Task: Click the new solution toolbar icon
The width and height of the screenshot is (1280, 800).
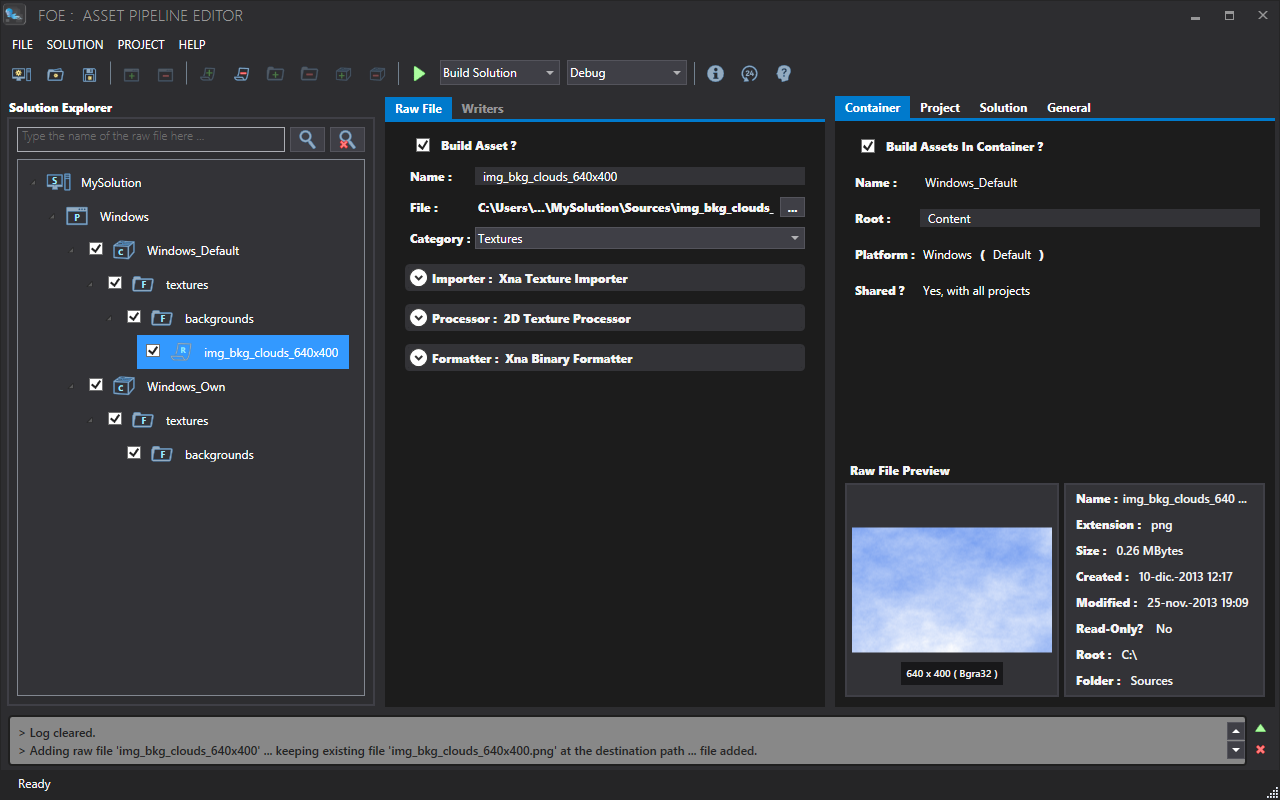Action: [21, 73]
